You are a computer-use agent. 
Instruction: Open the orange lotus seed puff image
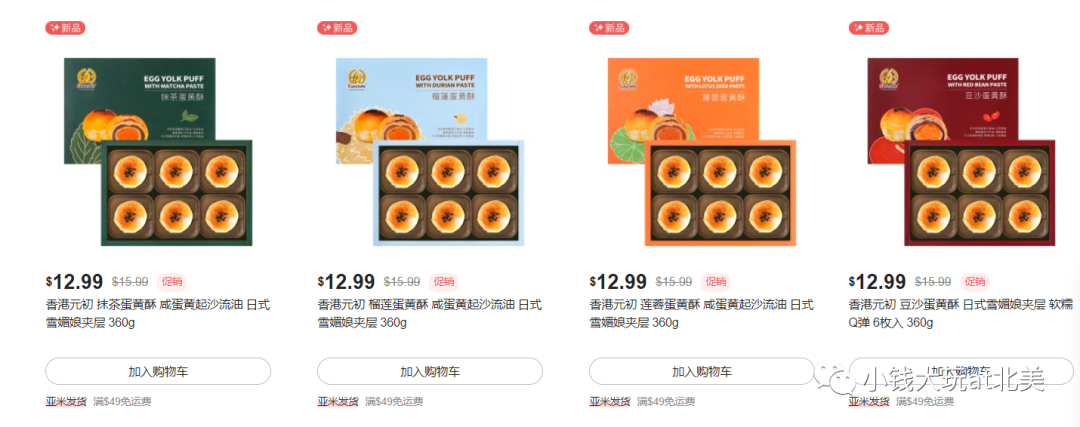702,152
